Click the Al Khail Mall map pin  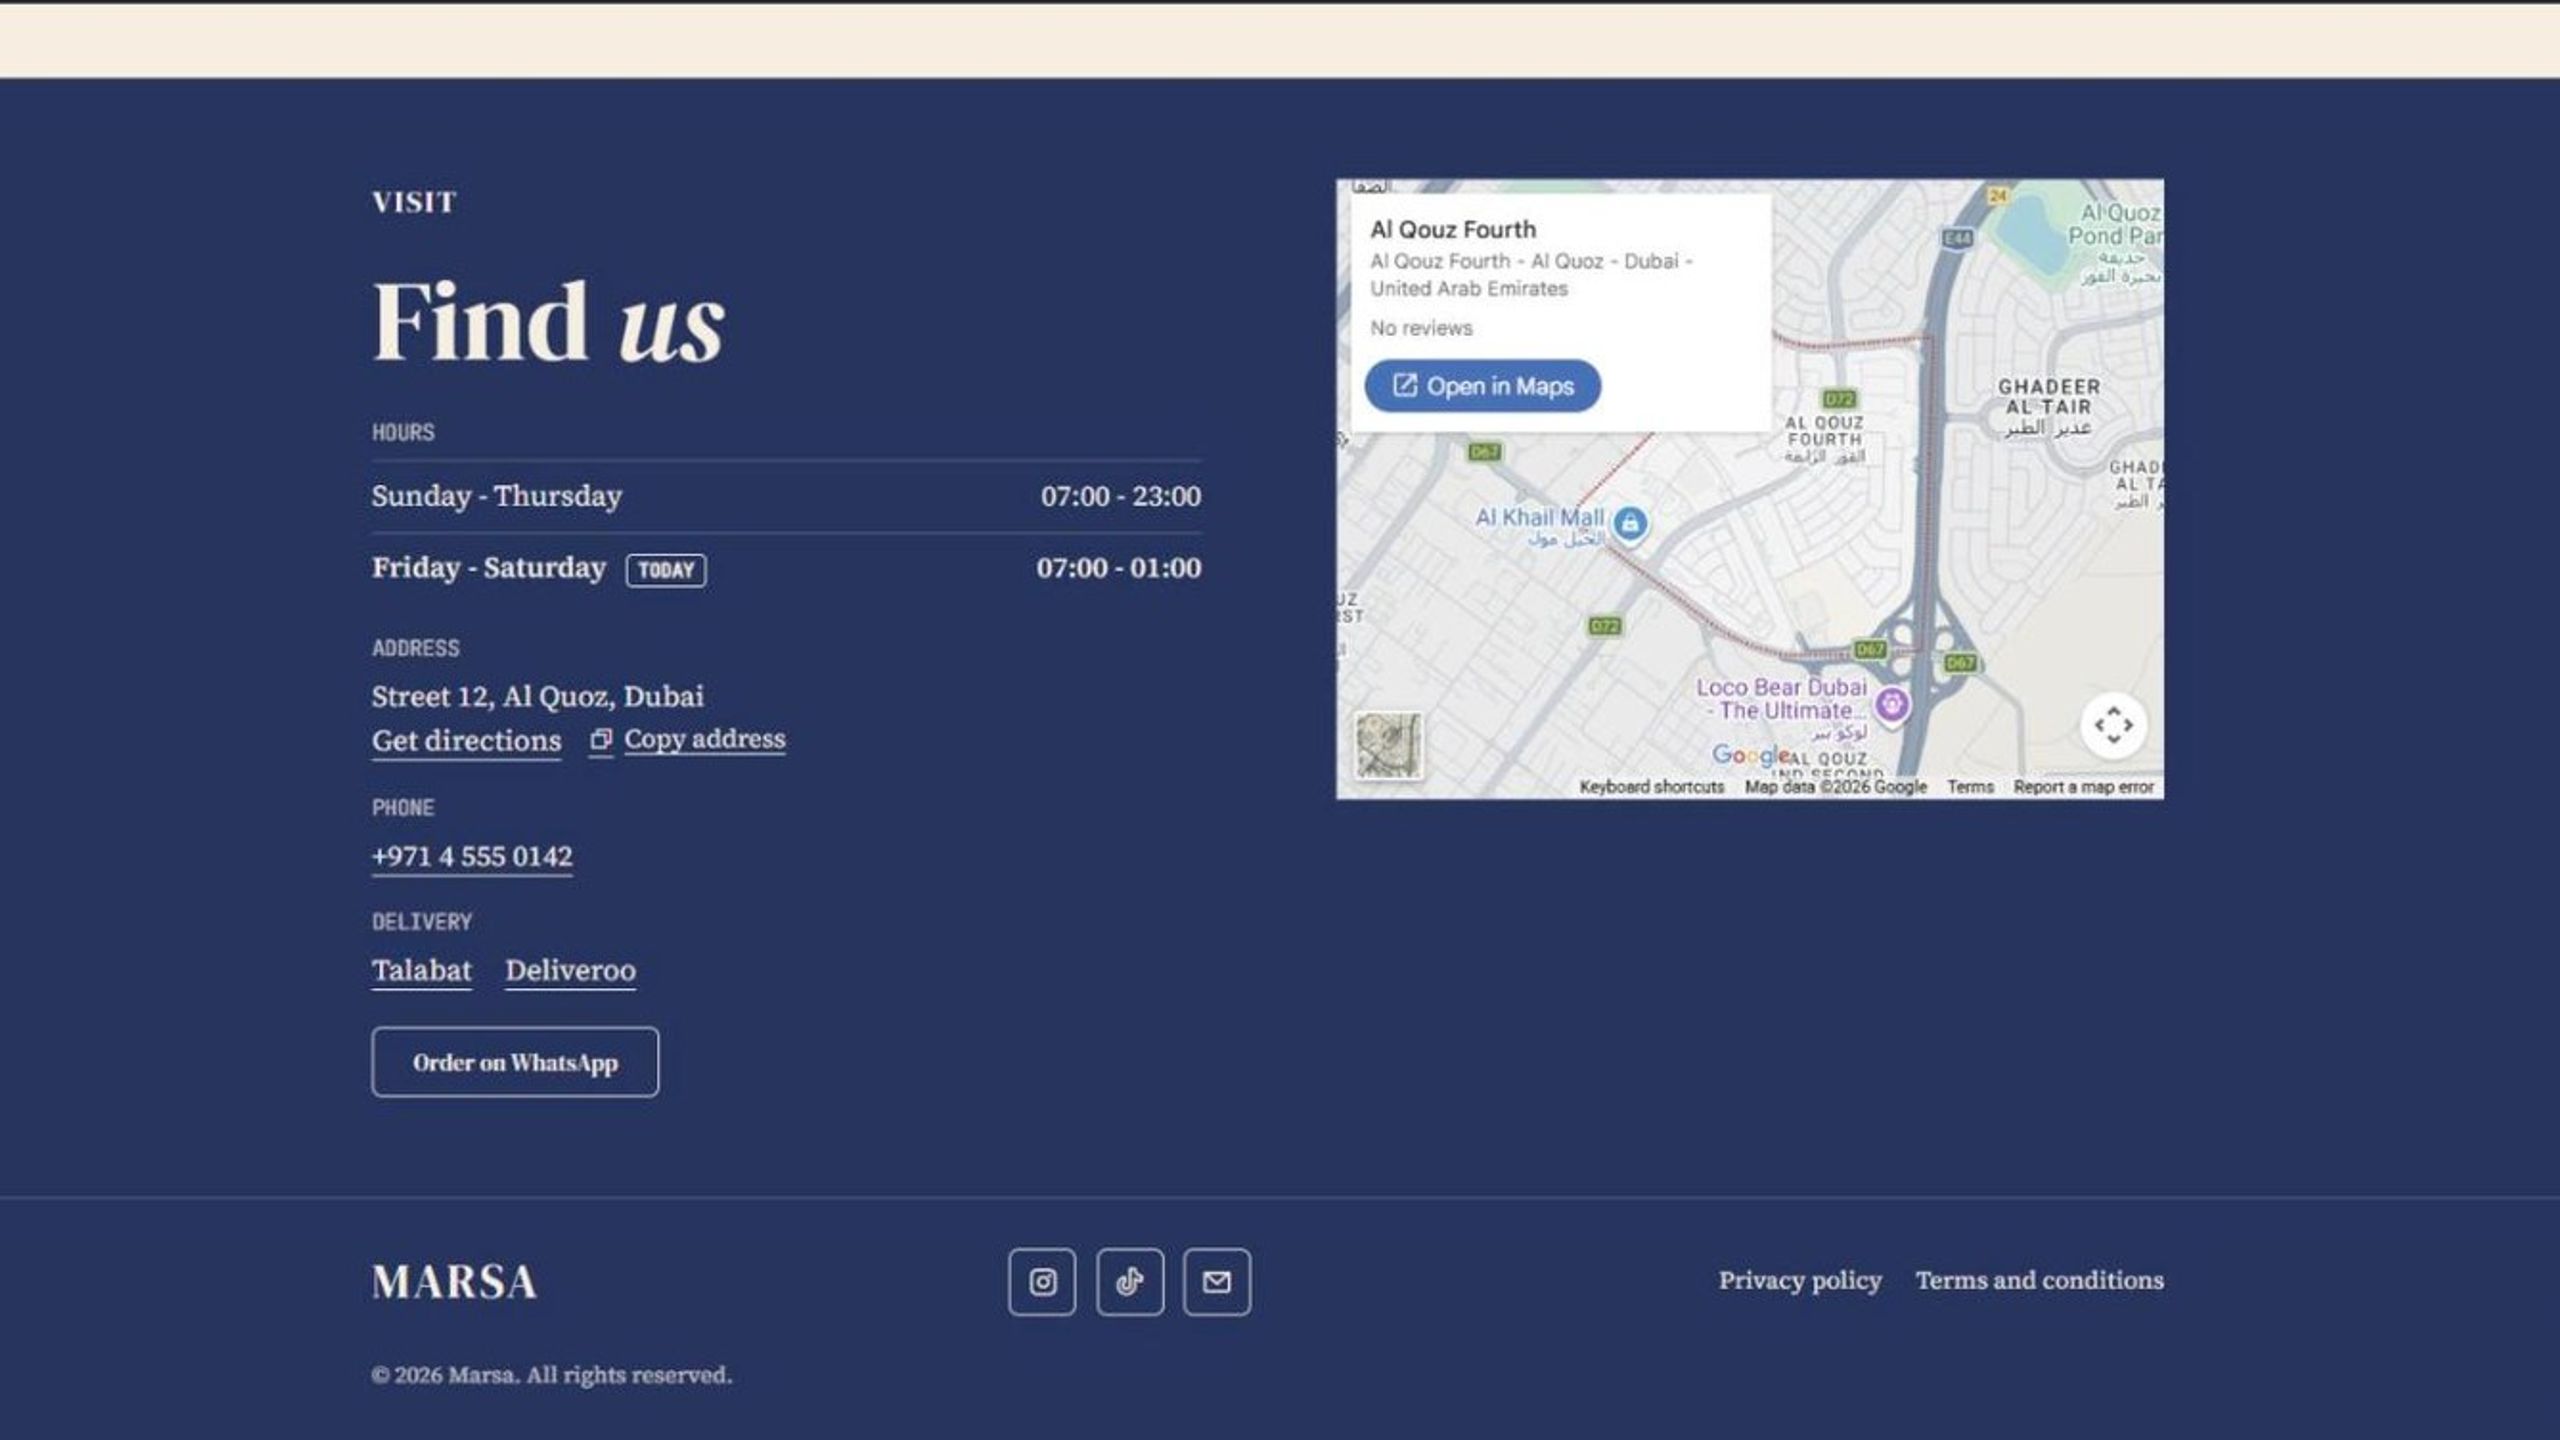pos(1630,523)
